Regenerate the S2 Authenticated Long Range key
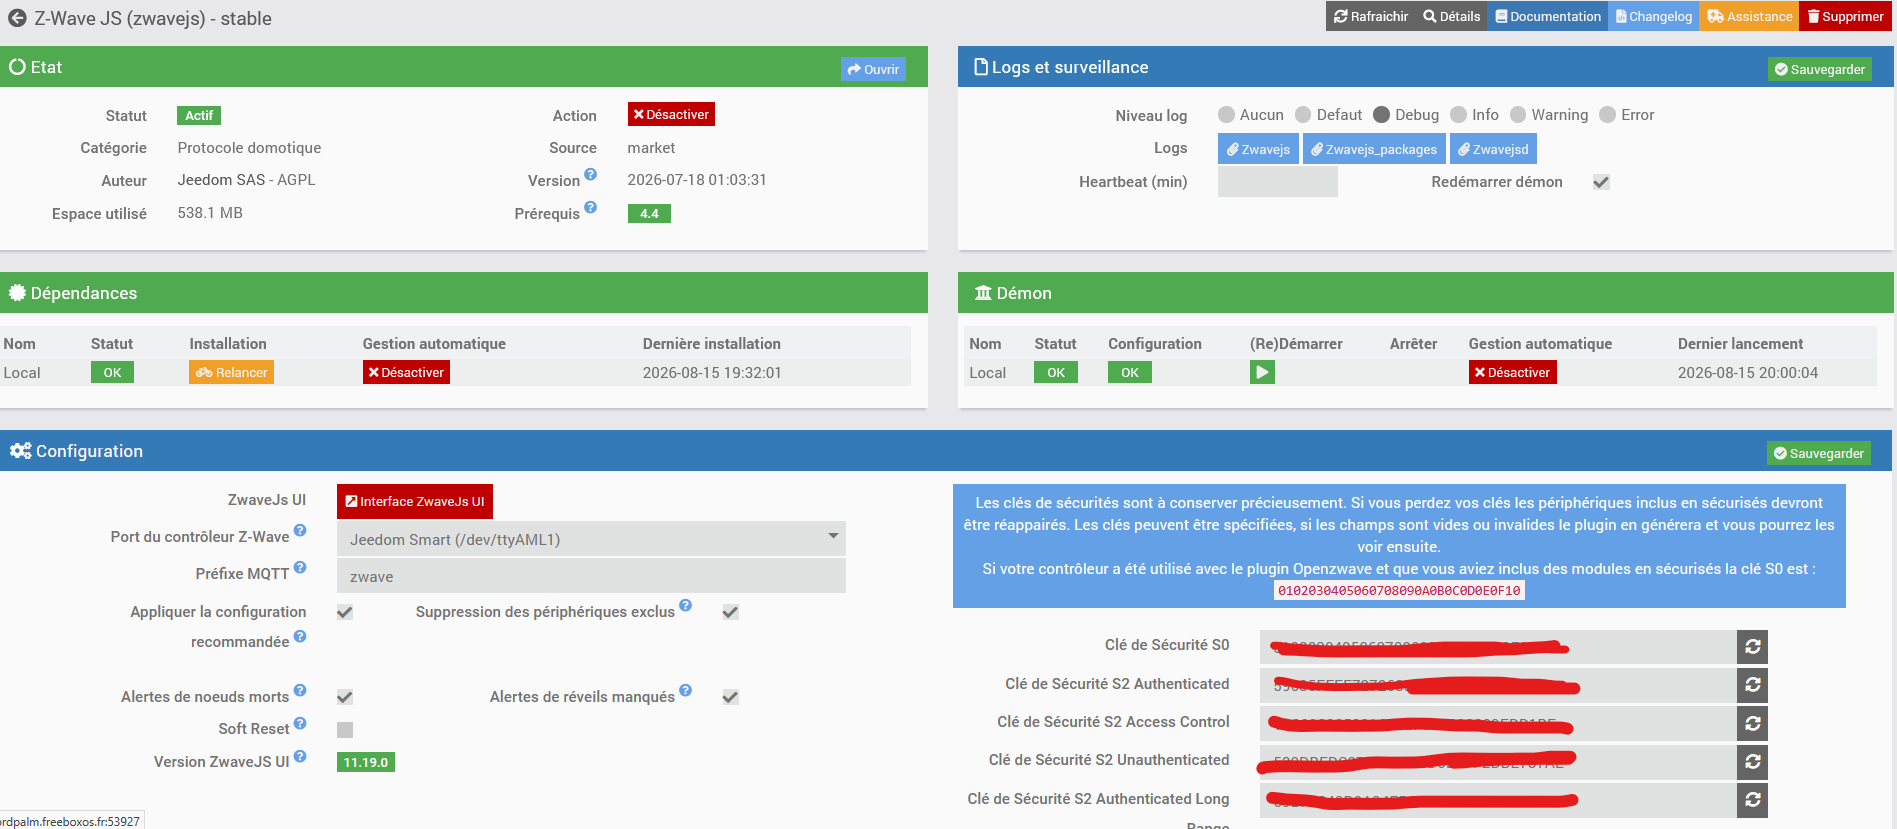The image size is (1897, 829). 1753,800
